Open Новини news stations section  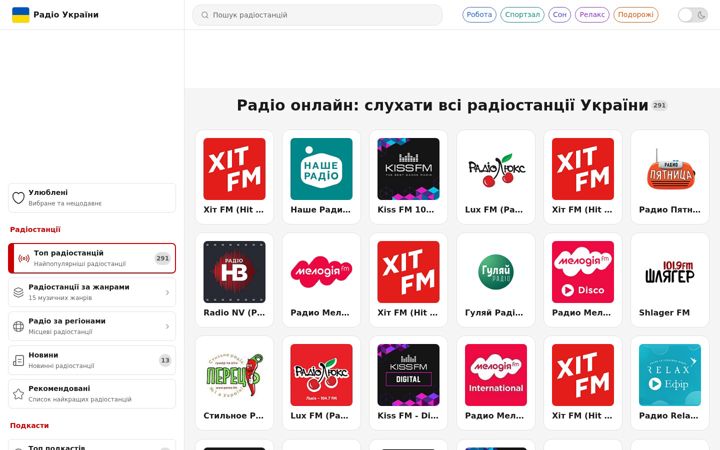(92, 360)
